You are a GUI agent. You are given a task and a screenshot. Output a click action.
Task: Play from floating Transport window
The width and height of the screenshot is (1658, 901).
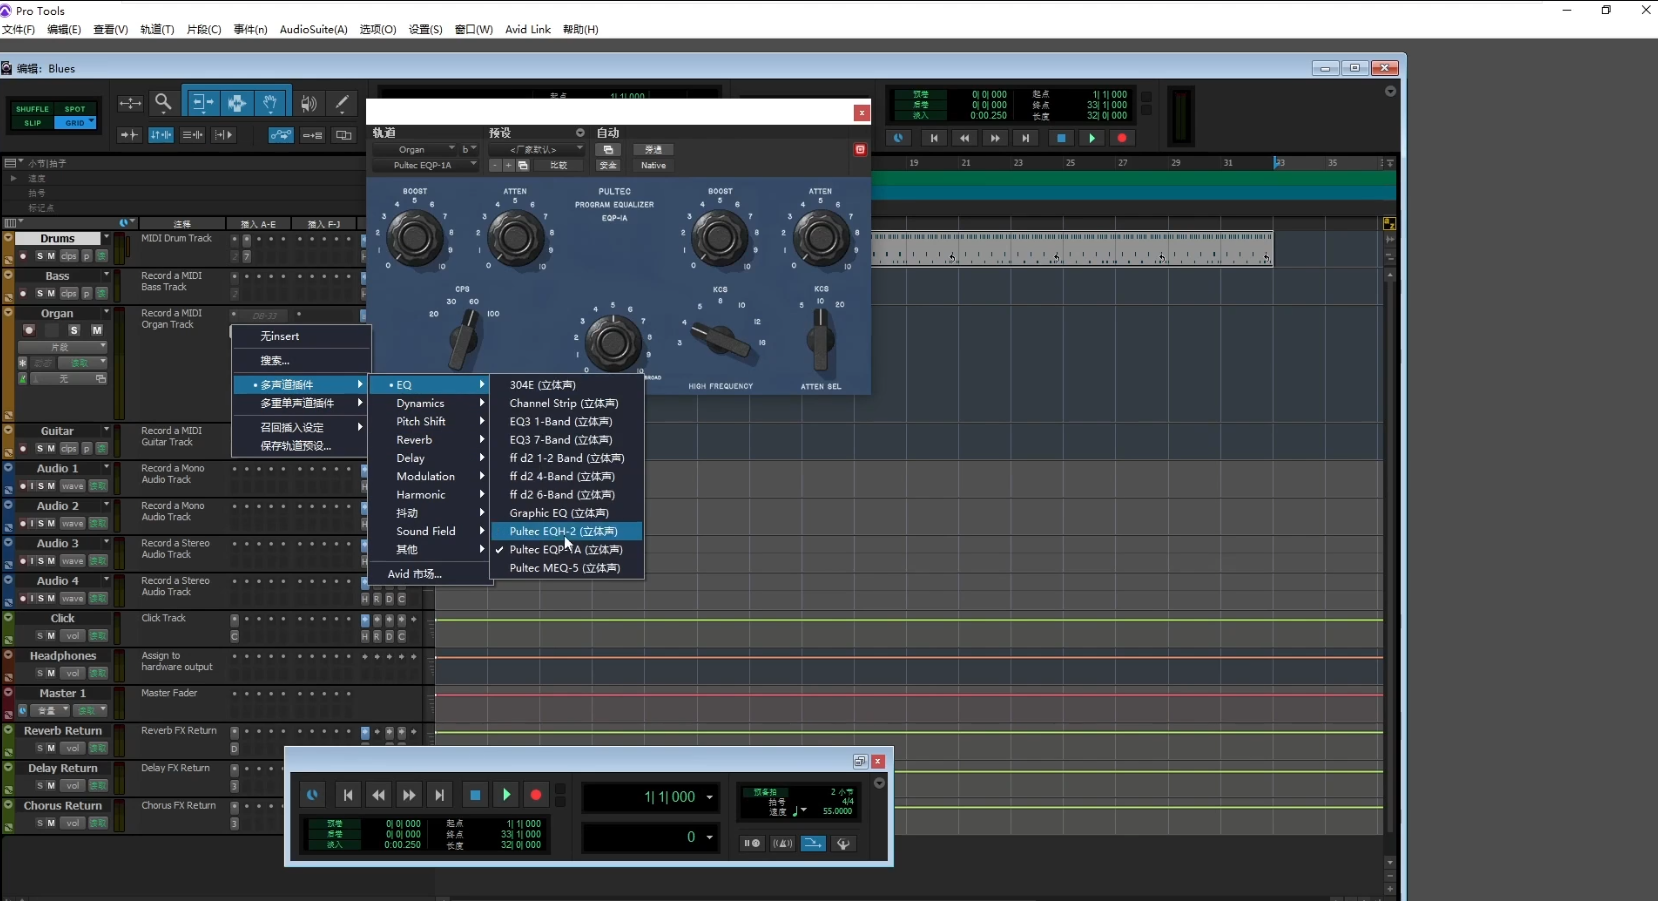click(x=506, y=795)
